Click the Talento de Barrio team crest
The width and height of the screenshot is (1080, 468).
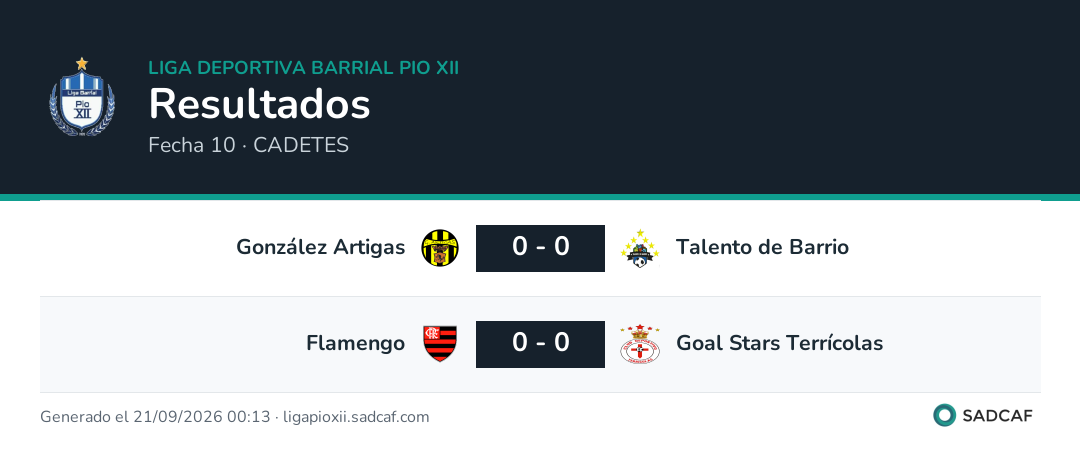(640, 248)
